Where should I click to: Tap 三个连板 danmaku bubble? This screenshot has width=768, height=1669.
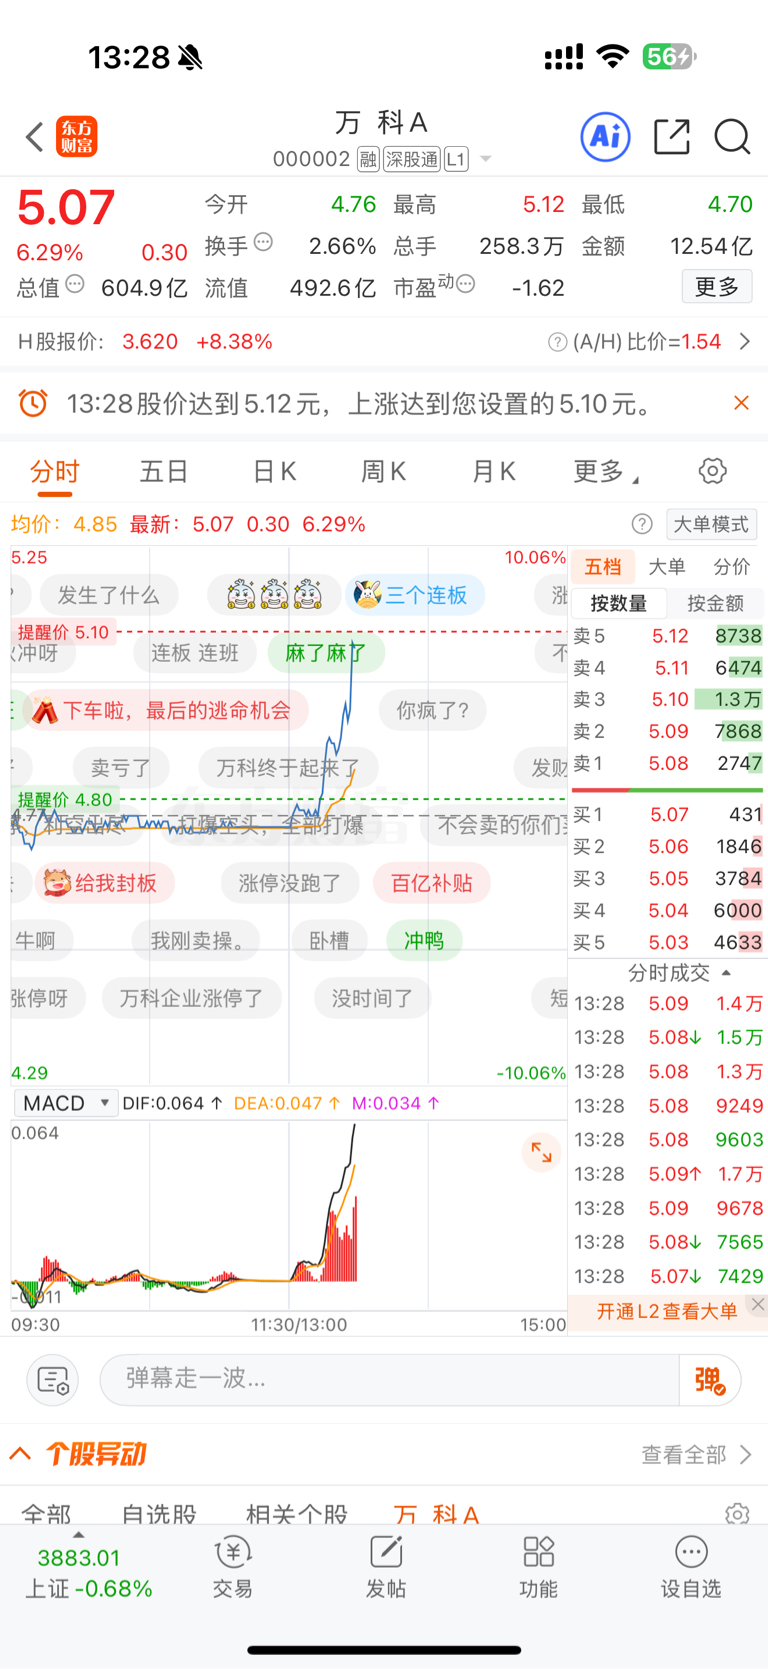tap(414, 595)
